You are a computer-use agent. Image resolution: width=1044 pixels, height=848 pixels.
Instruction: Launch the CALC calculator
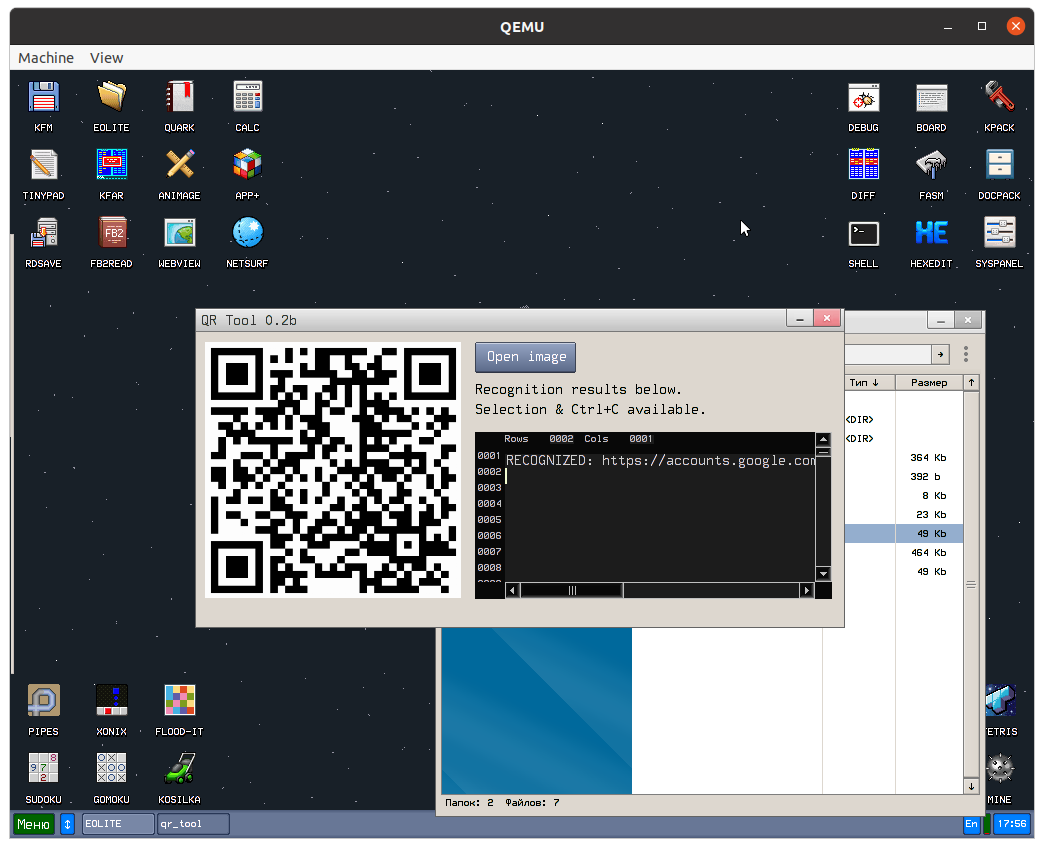pyautogui.click(x=246, y=102)
